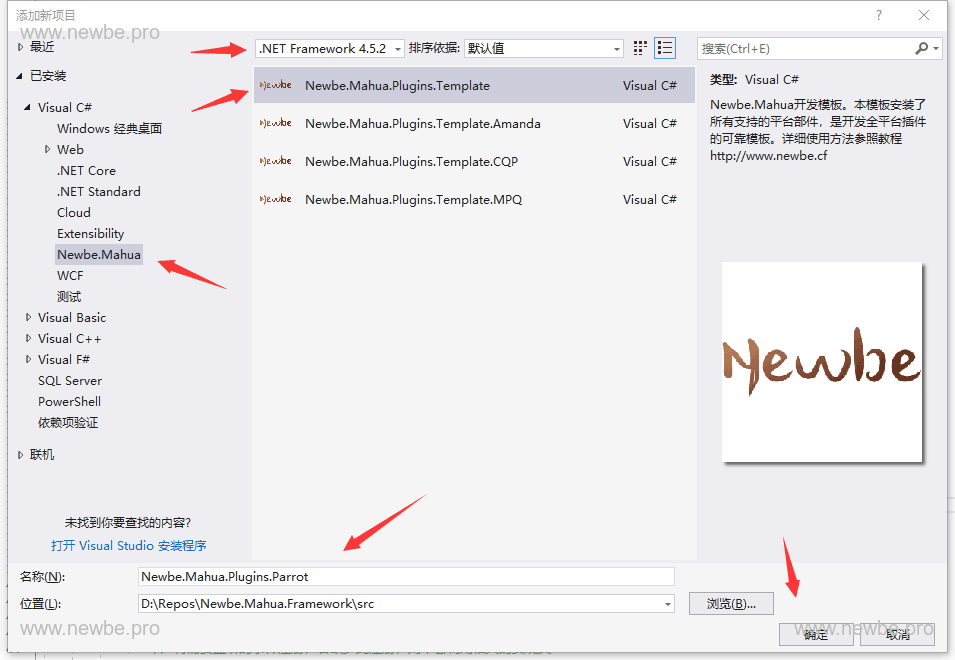Select Newbe.Mahua.Plugins.Template icon

point(275,86)
